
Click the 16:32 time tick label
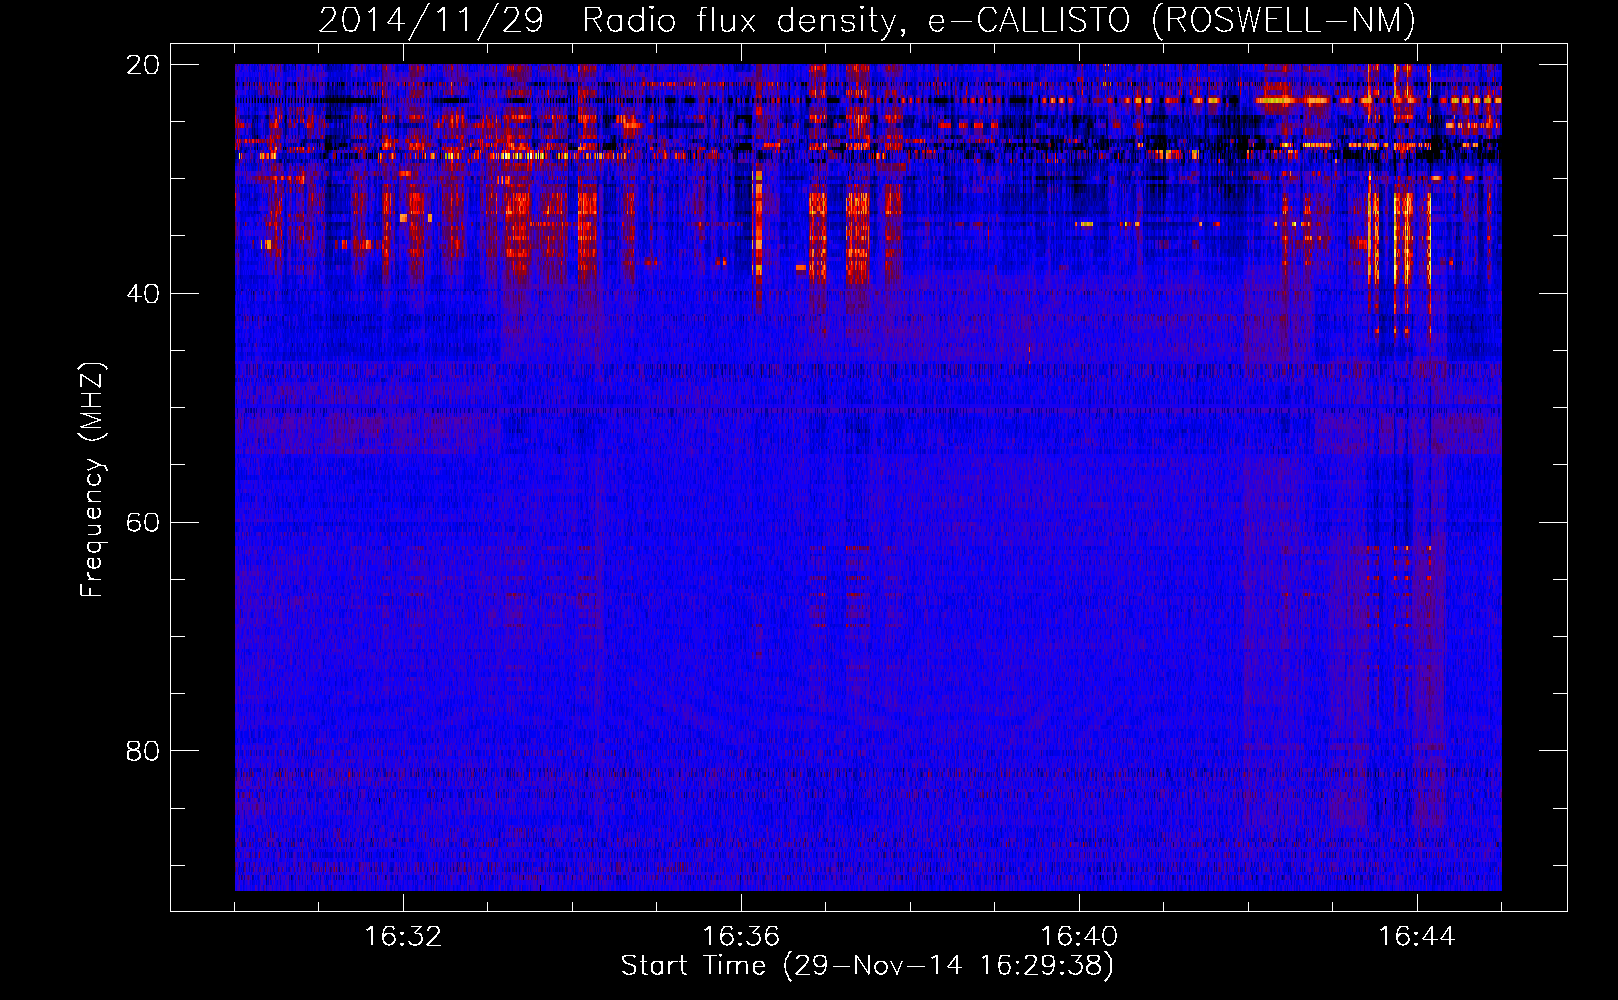click(x=403, y=937)
